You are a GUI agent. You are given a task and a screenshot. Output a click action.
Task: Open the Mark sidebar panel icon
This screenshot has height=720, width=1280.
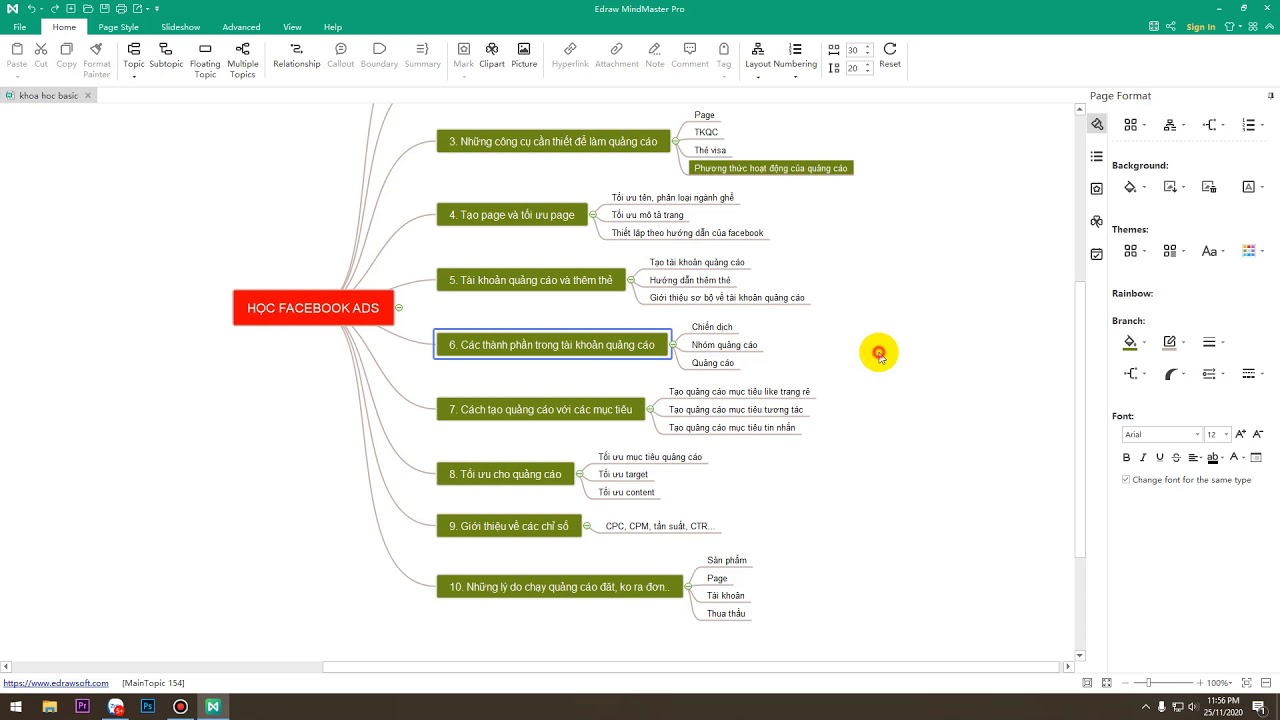click(1097, 189)
